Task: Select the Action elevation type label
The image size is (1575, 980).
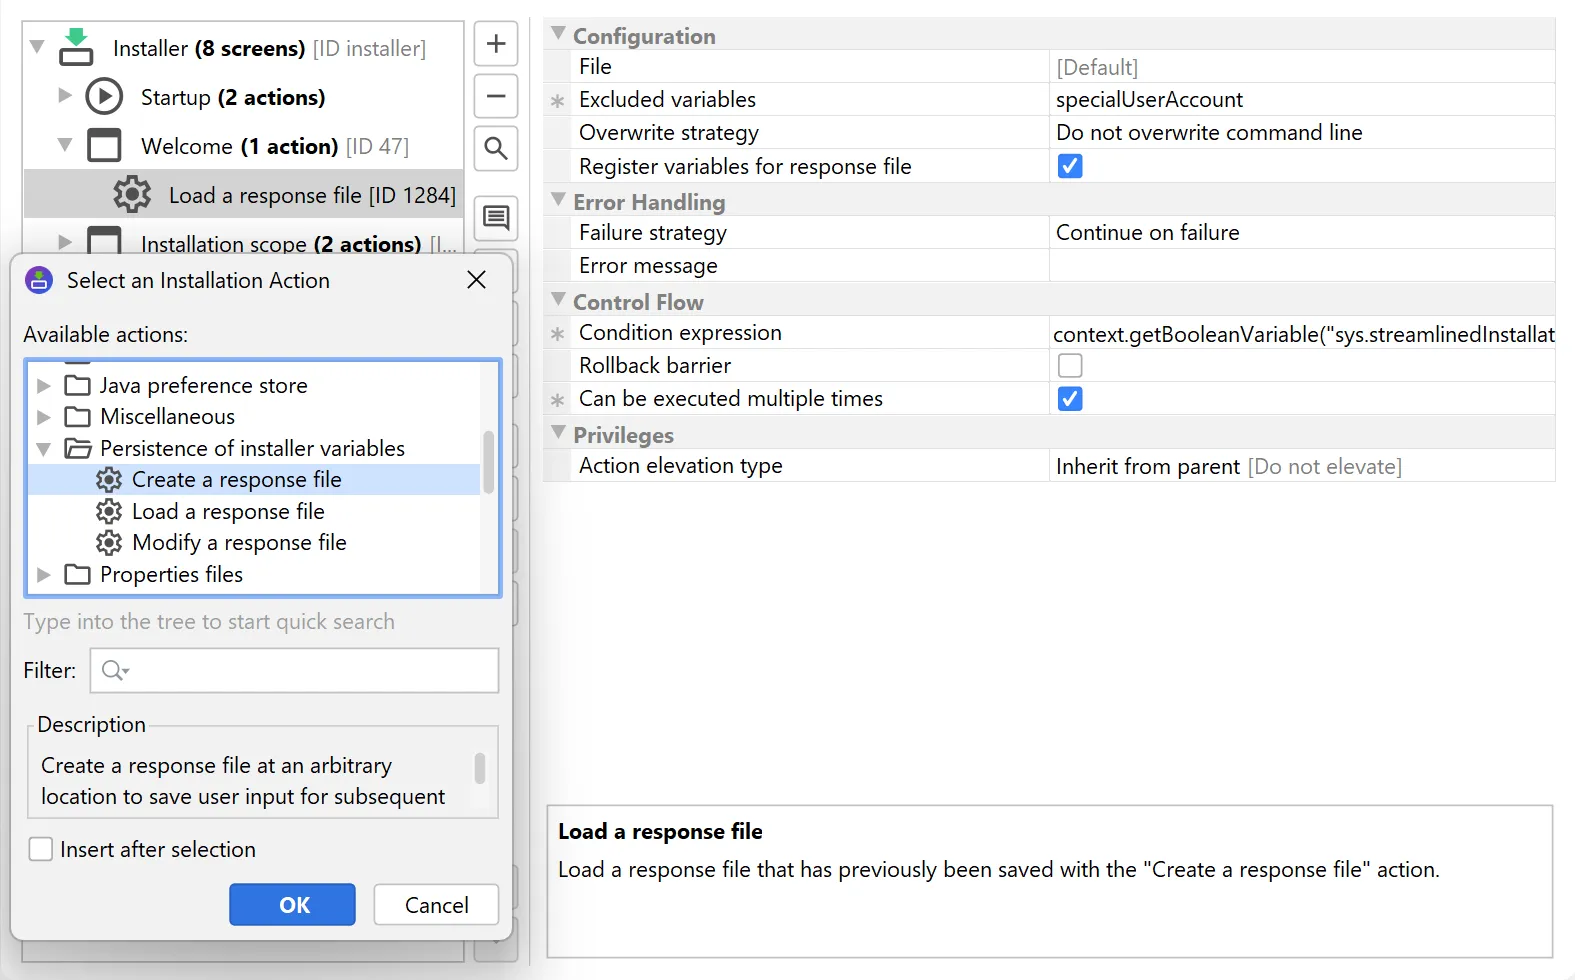Action: (x=681, y=466)
